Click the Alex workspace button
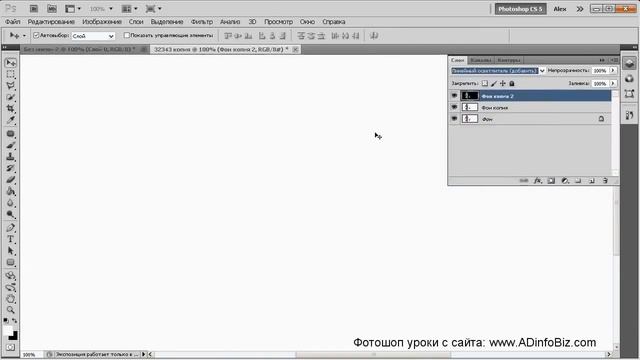The image size is (640, 360). point(560,9)
